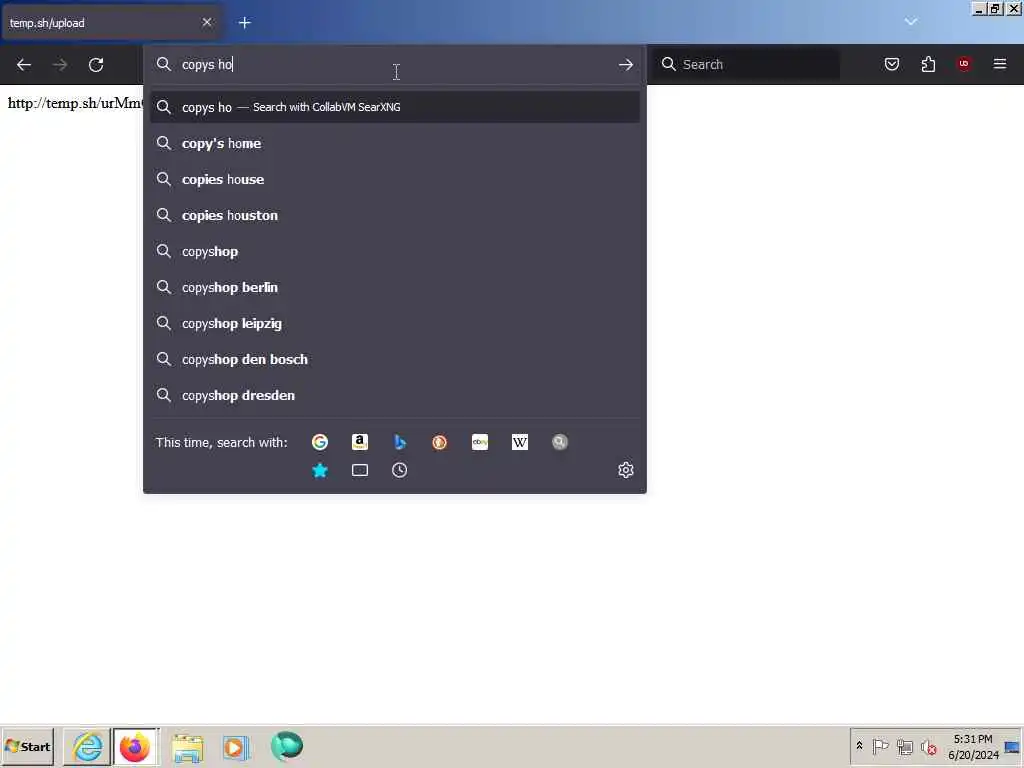This screenshot has width=1024, height=768.
Task: Switch to temp.sh/upload tab
Action: point(111,23)
